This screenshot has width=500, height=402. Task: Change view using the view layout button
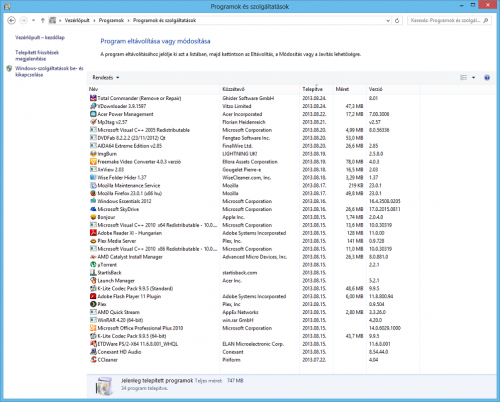463,77
